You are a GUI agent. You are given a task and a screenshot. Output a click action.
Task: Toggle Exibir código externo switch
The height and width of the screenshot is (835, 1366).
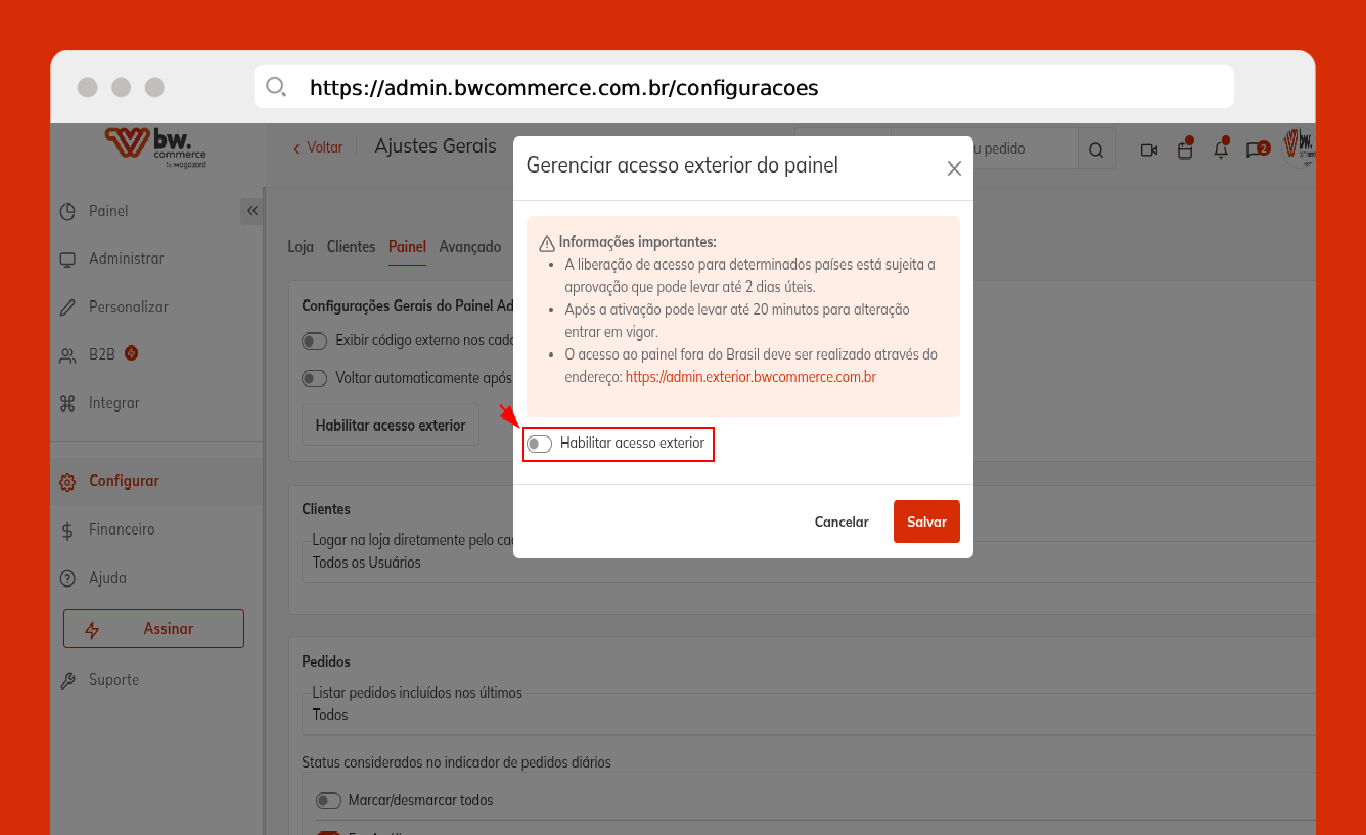click(315, 341)
